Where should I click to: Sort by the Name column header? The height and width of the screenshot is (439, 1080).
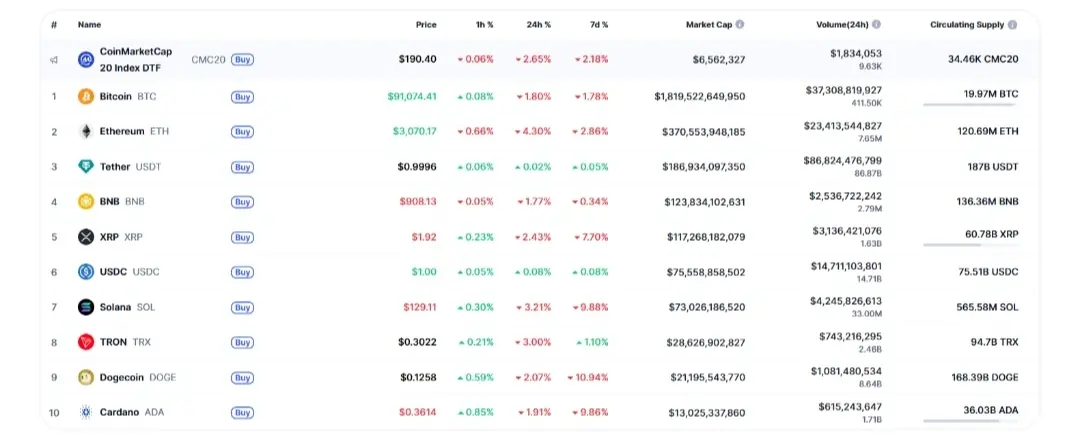[x=89, y=24]
